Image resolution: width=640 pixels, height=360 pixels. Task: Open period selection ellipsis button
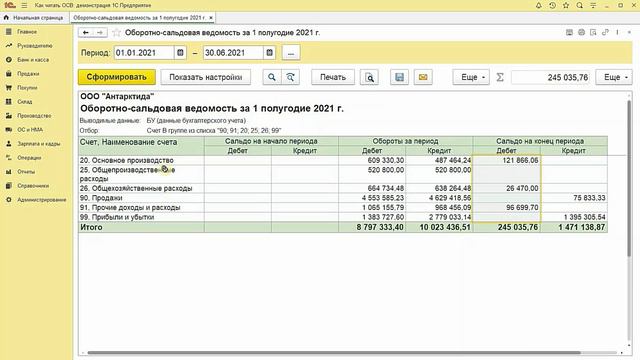[x=291, y=53]
